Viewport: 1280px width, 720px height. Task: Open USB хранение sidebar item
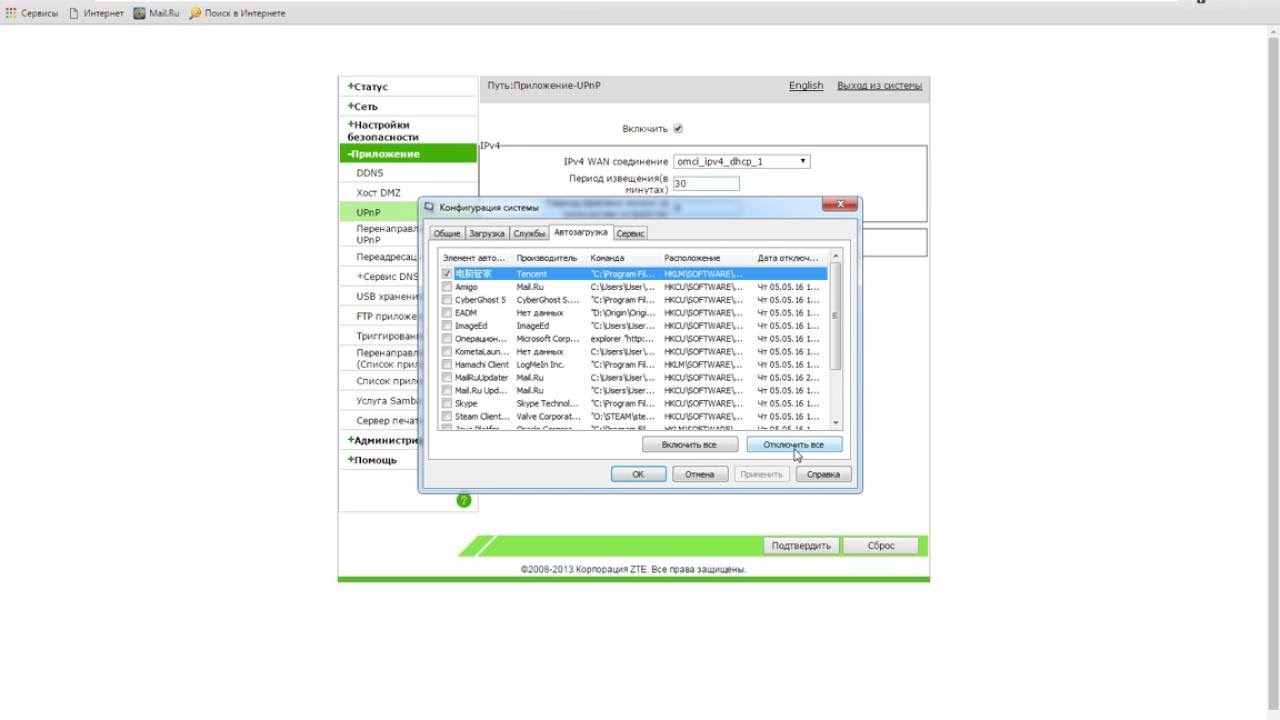point(388,296)
